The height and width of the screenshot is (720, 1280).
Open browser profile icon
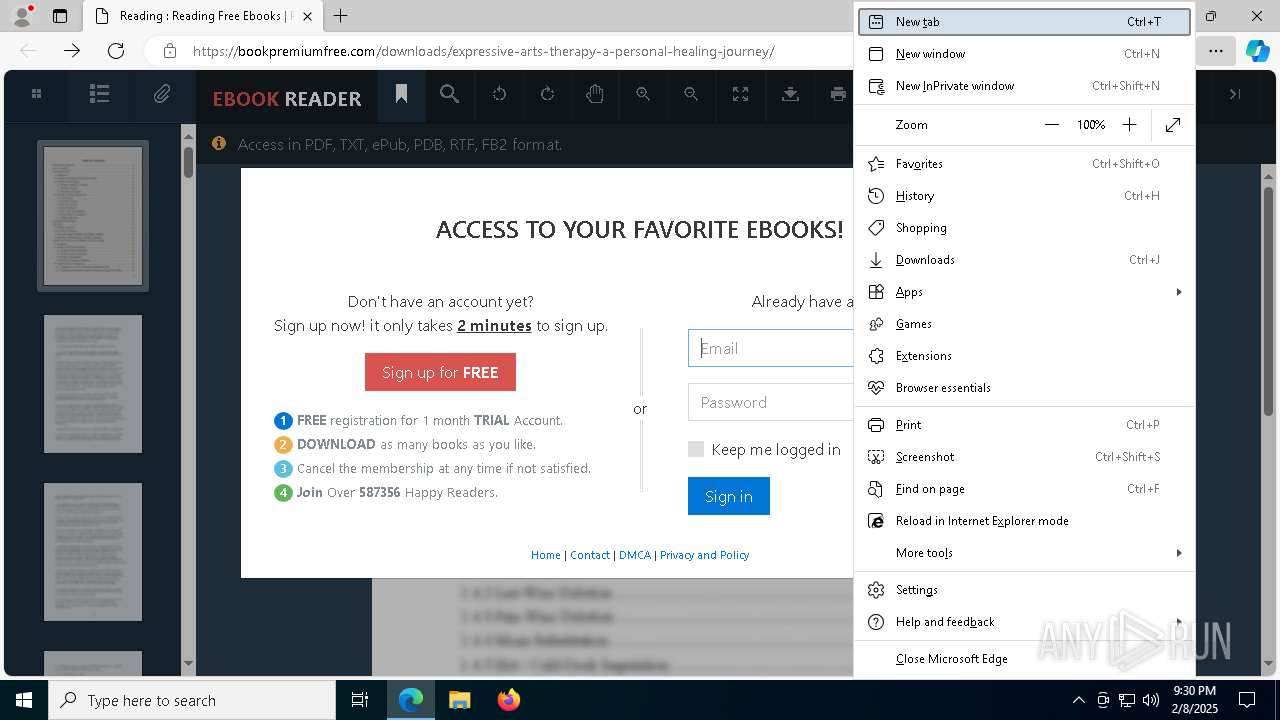click(21, 16)
